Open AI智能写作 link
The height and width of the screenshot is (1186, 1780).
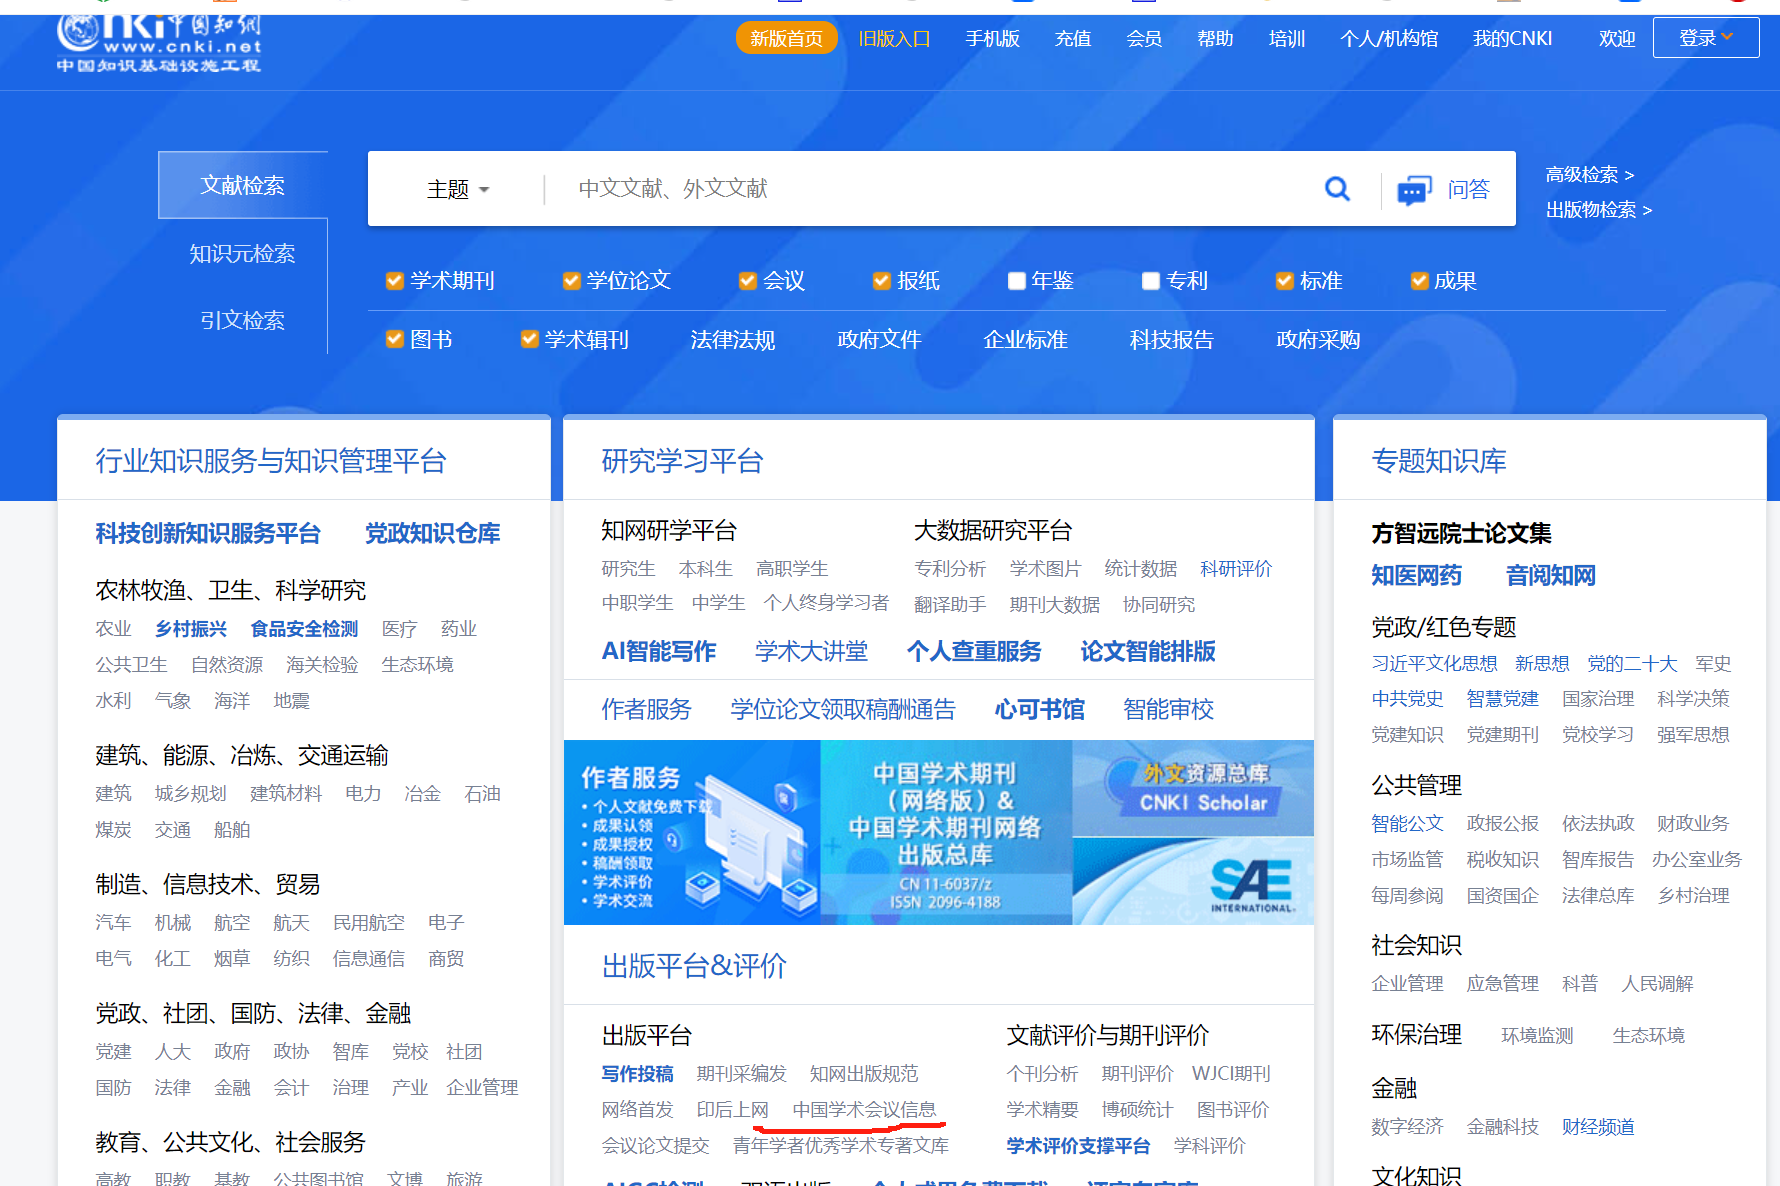659,651
